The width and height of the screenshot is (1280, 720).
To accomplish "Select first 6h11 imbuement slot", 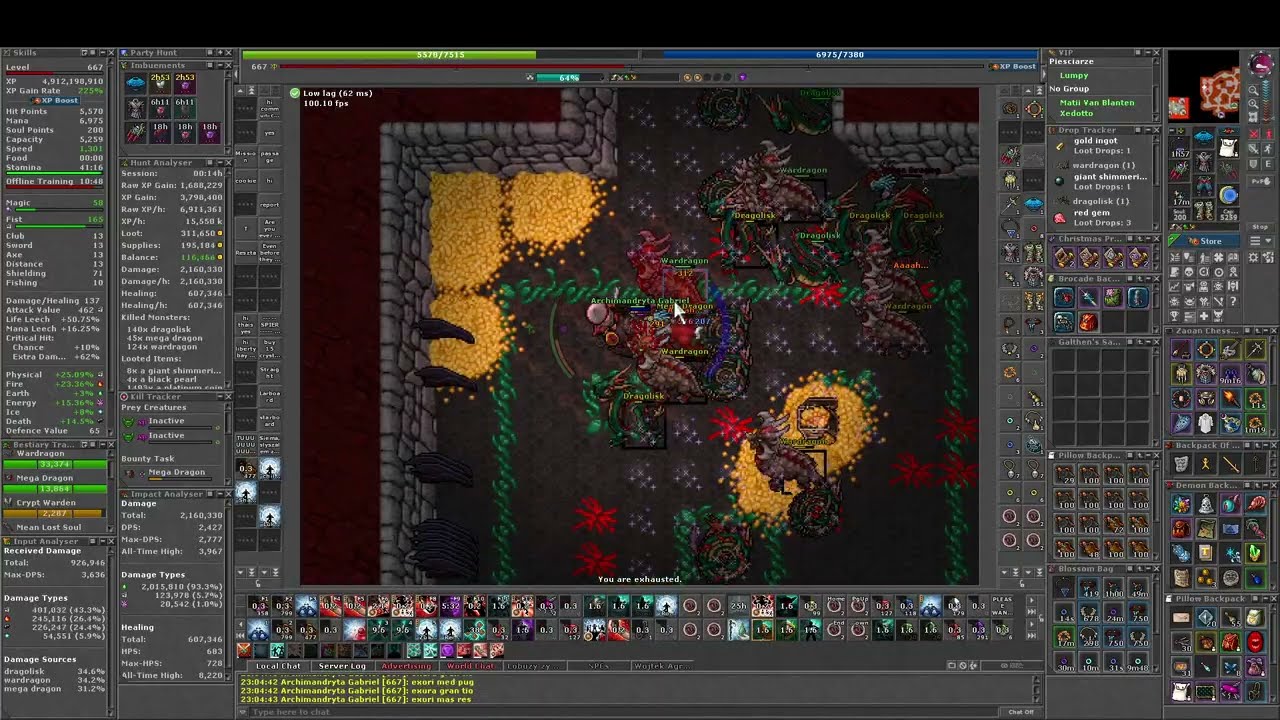I will (x=160, y=108).
